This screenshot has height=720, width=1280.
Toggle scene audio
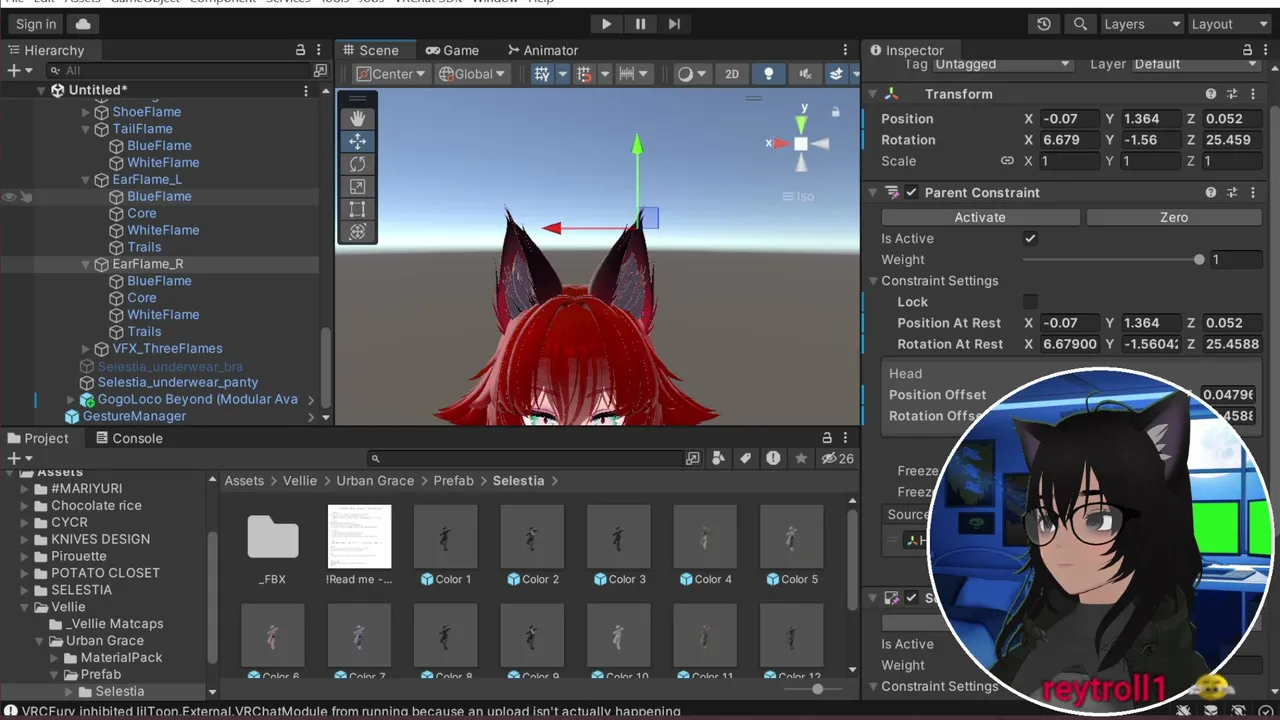[x=804, y=74]
